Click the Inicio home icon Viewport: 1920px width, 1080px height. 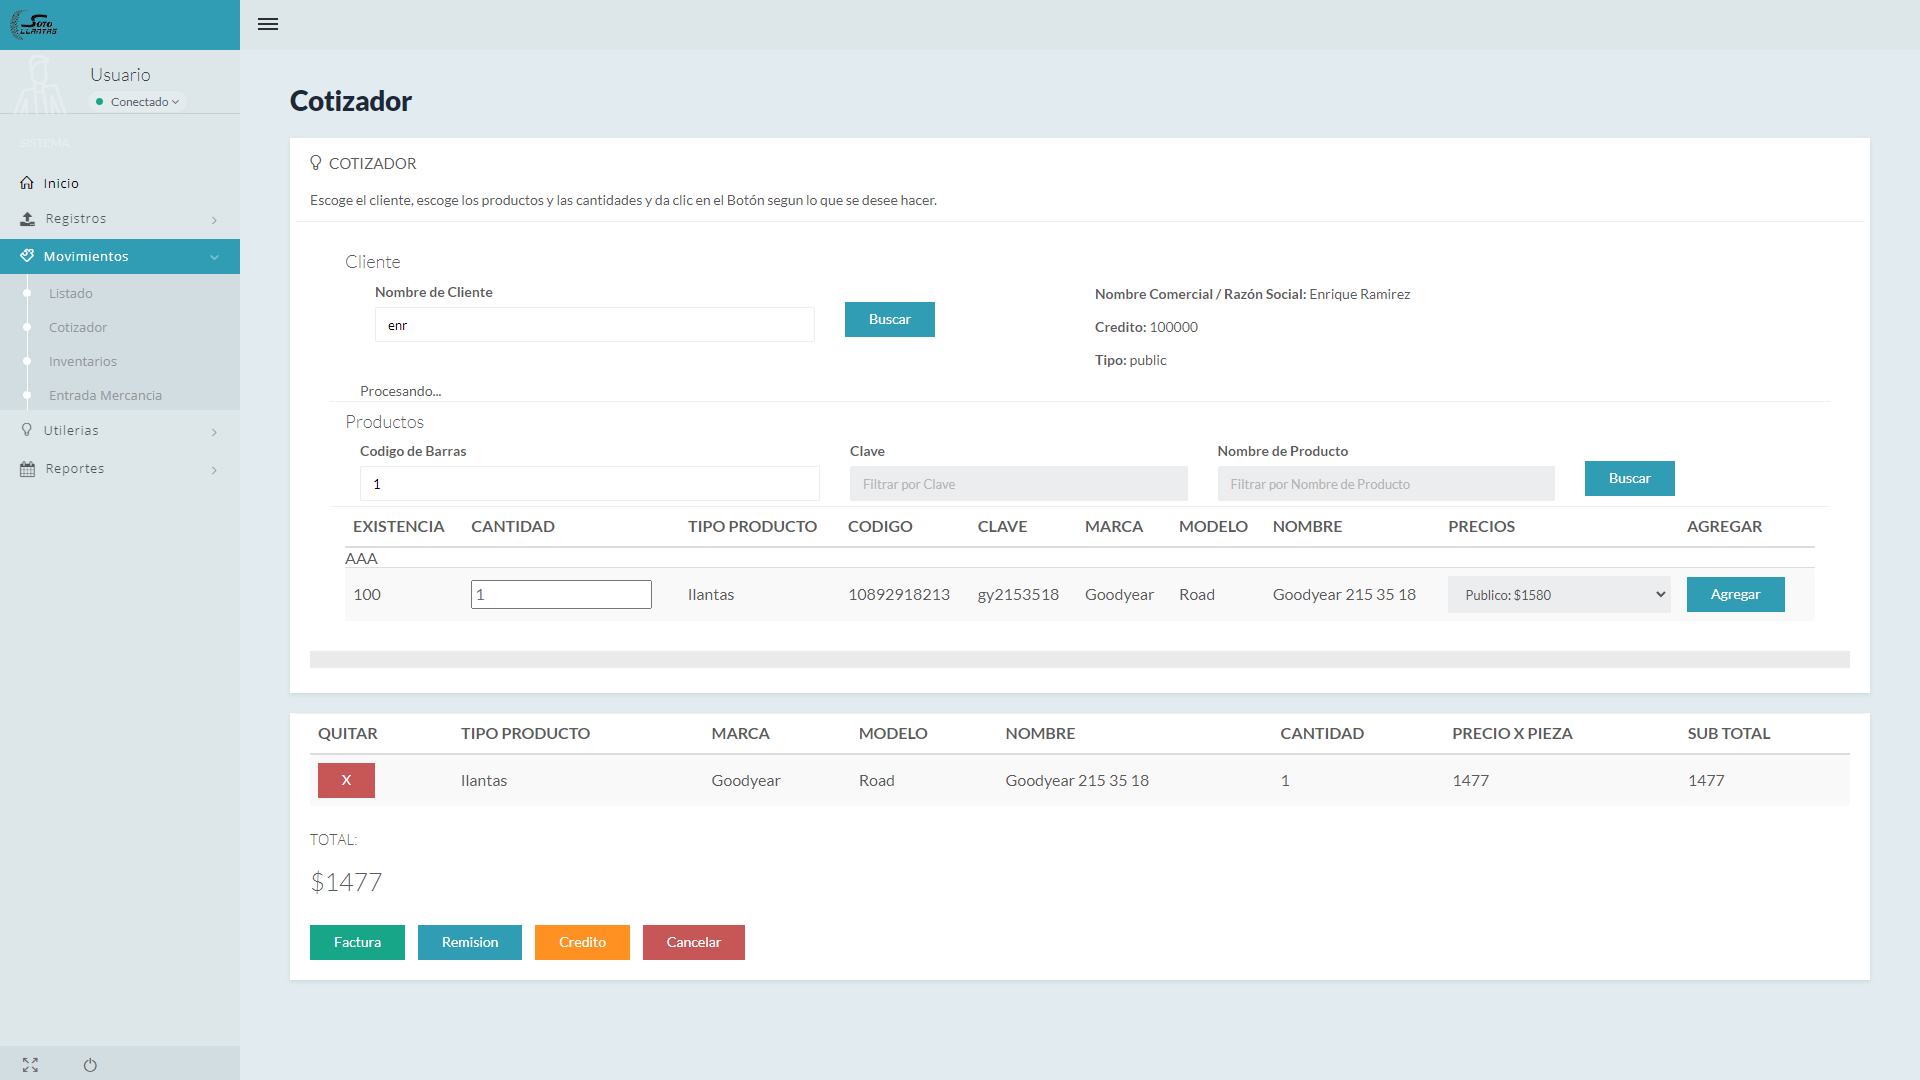coord(27,183)
